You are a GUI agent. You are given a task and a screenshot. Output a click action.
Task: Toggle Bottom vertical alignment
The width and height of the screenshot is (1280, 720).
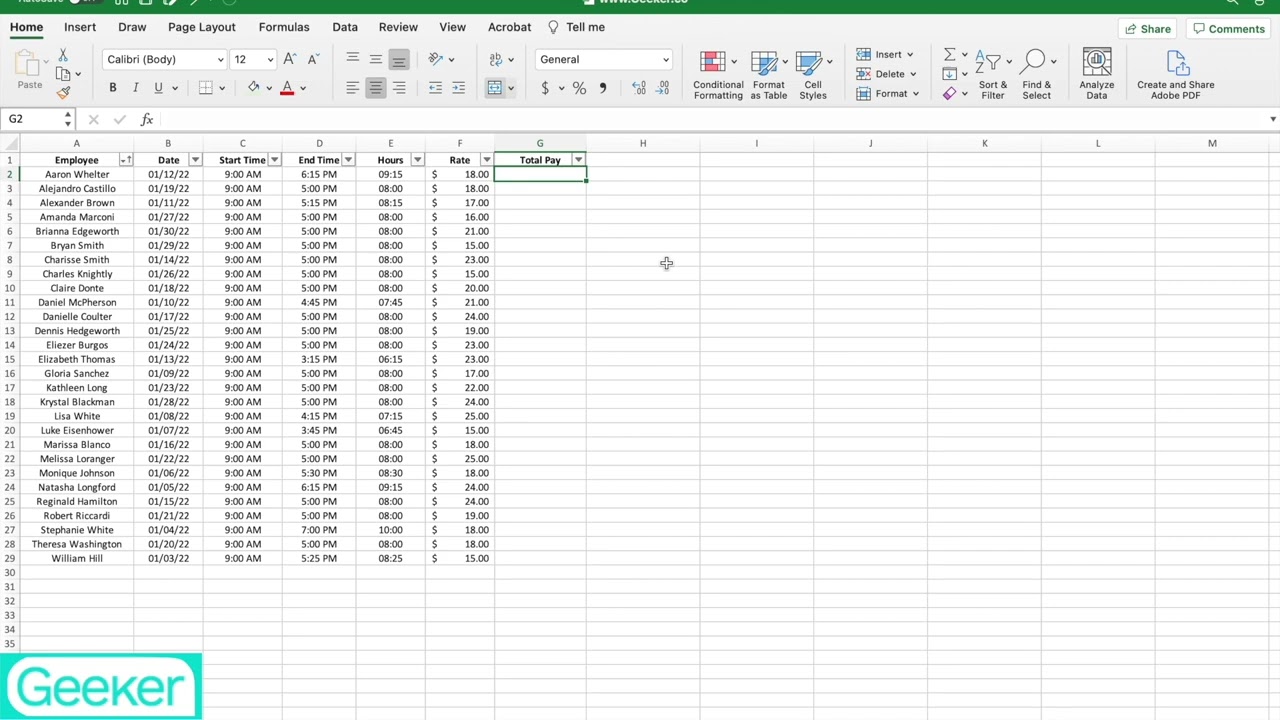coord(399,59)
